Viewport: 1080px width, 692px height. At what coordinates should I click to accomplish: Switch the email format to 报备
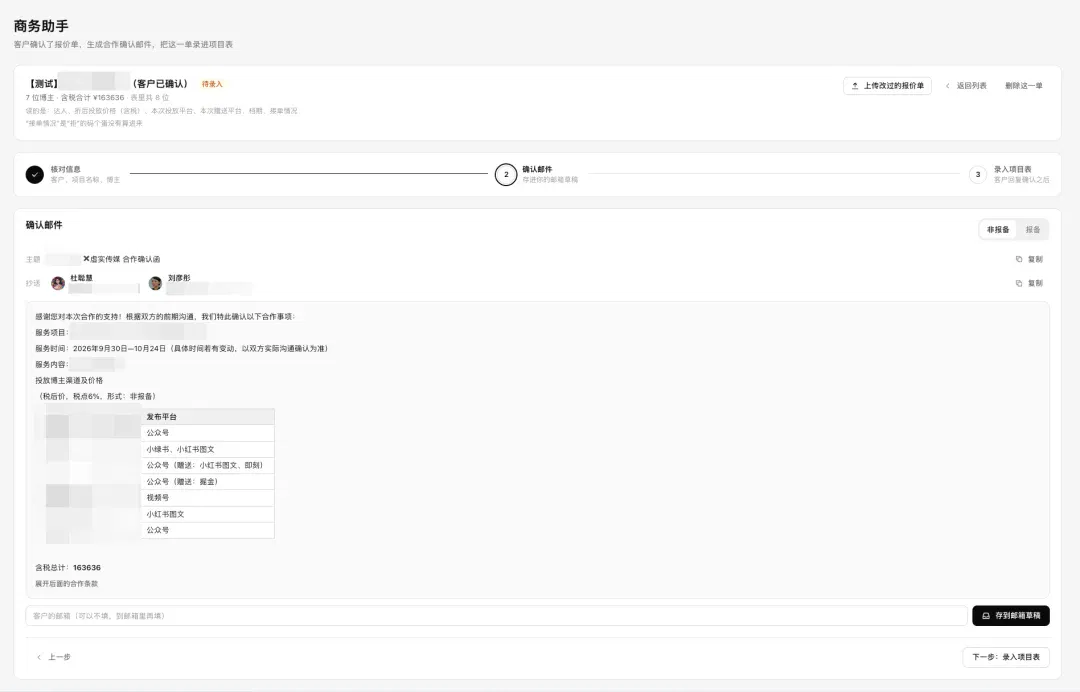pyautogui.click(x=1032, y=230)
